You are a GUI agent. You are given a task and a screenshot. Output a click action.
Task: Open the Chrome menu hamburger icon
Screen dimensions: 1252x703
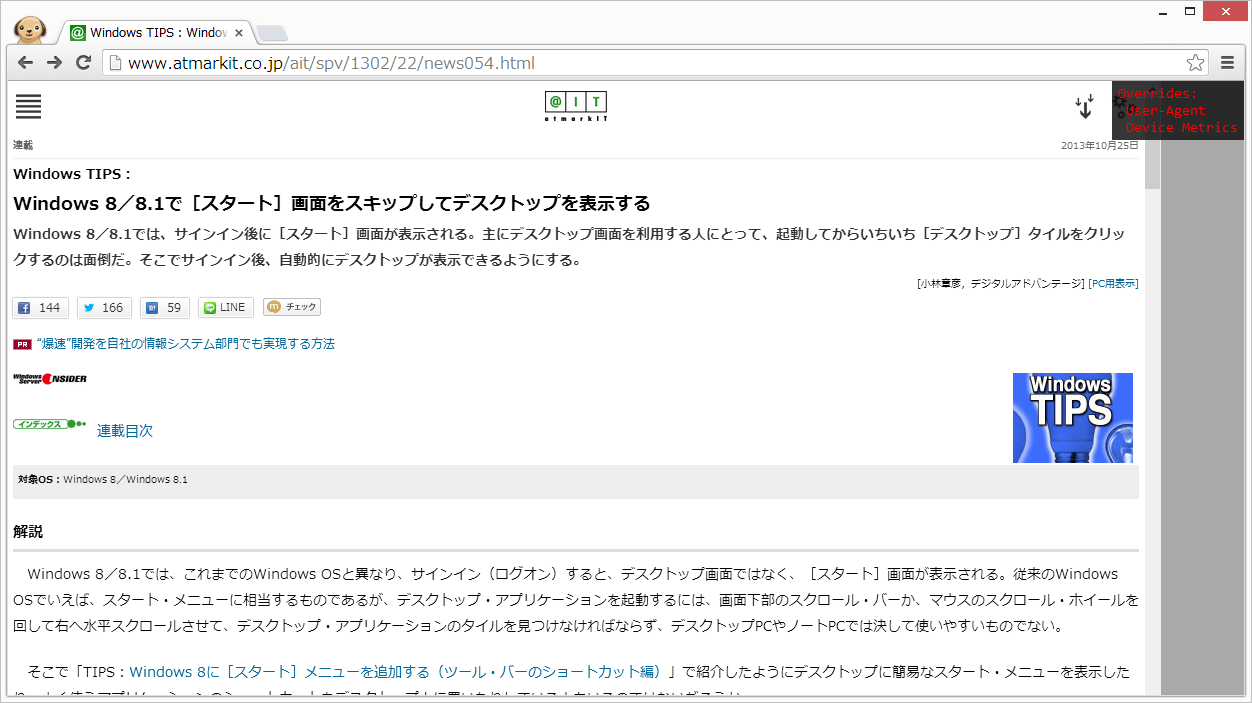[x=1228, y=63]
